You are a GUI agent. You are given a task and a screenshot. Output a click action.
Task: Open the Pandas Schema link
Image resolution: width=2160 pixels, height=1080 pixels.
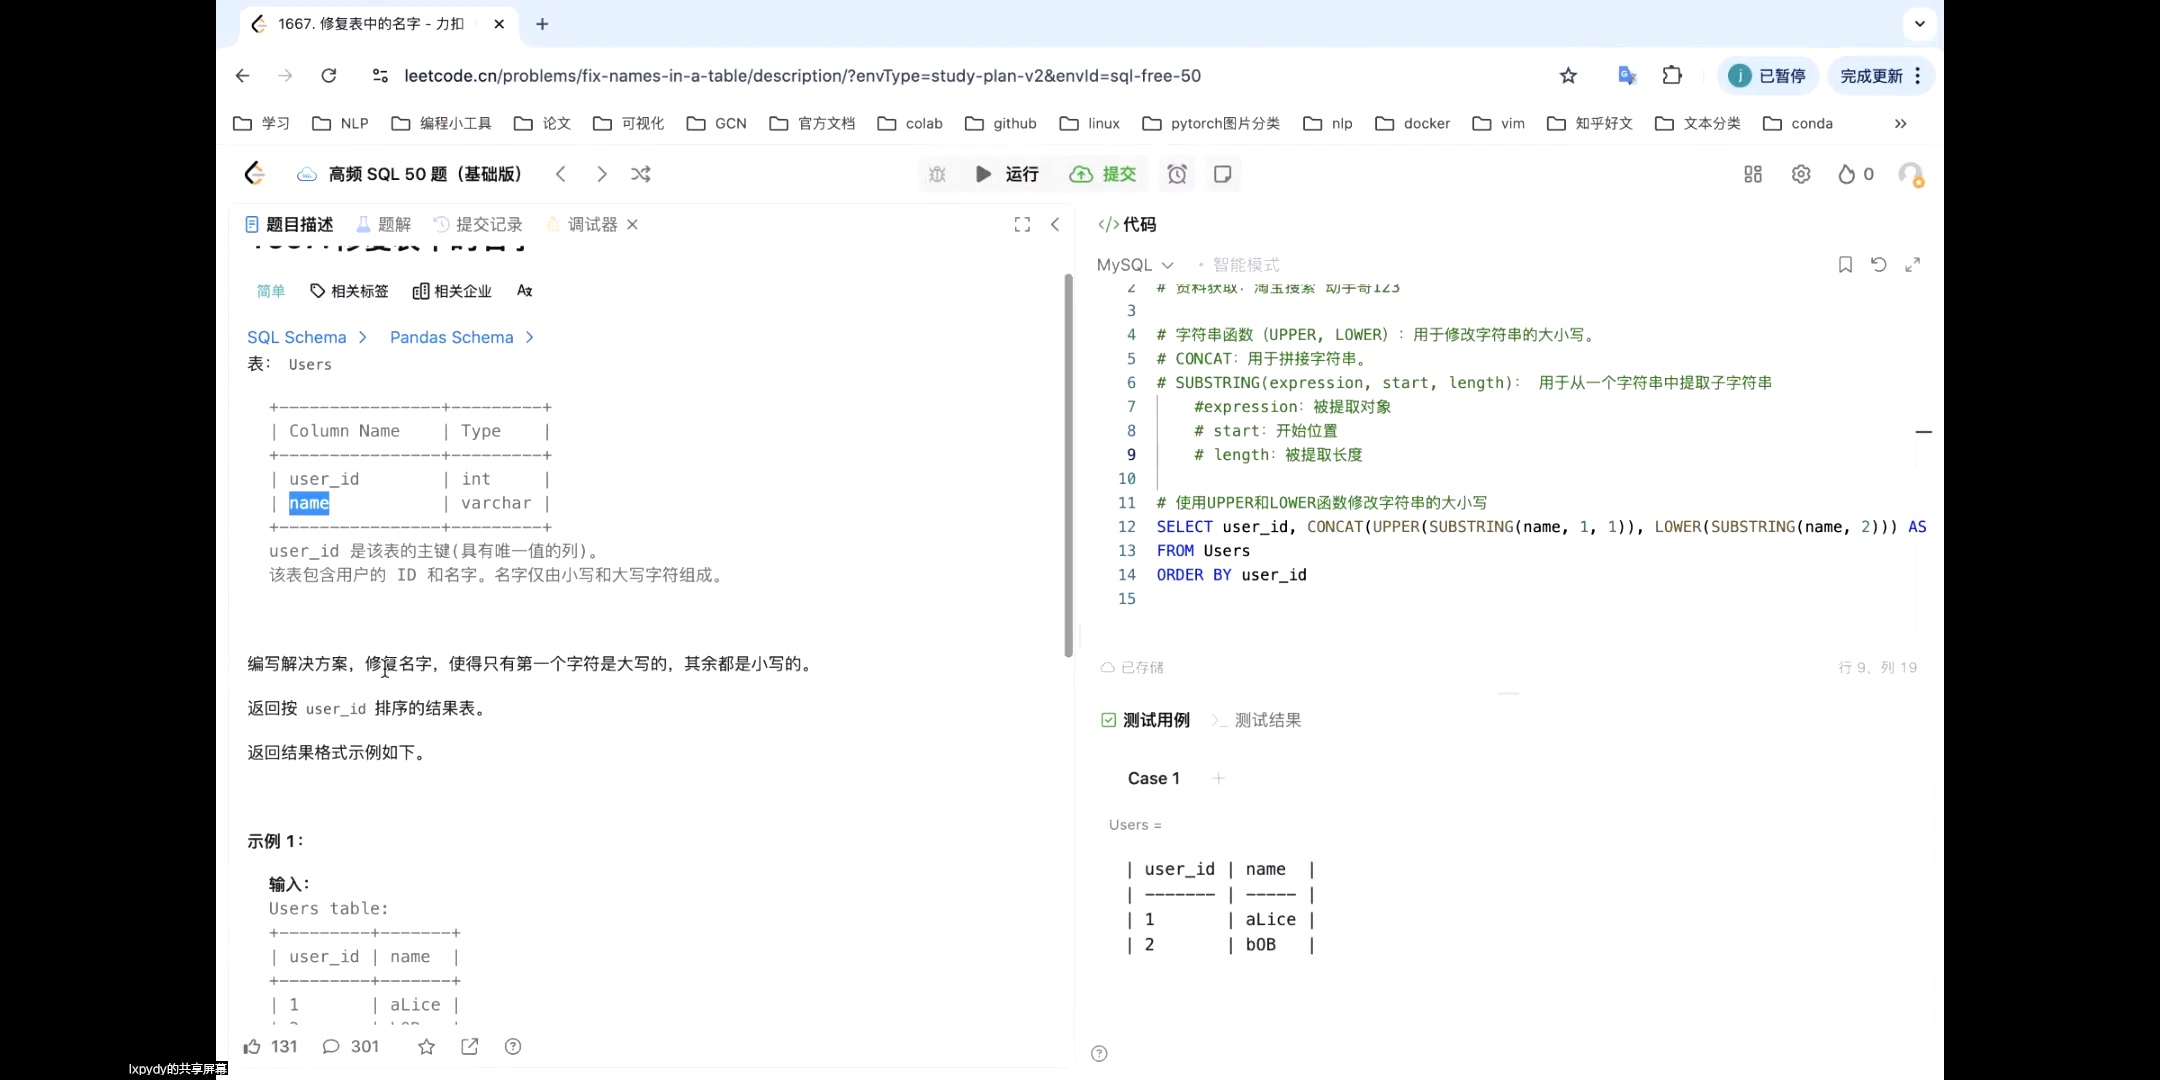(x=451, y=337)
